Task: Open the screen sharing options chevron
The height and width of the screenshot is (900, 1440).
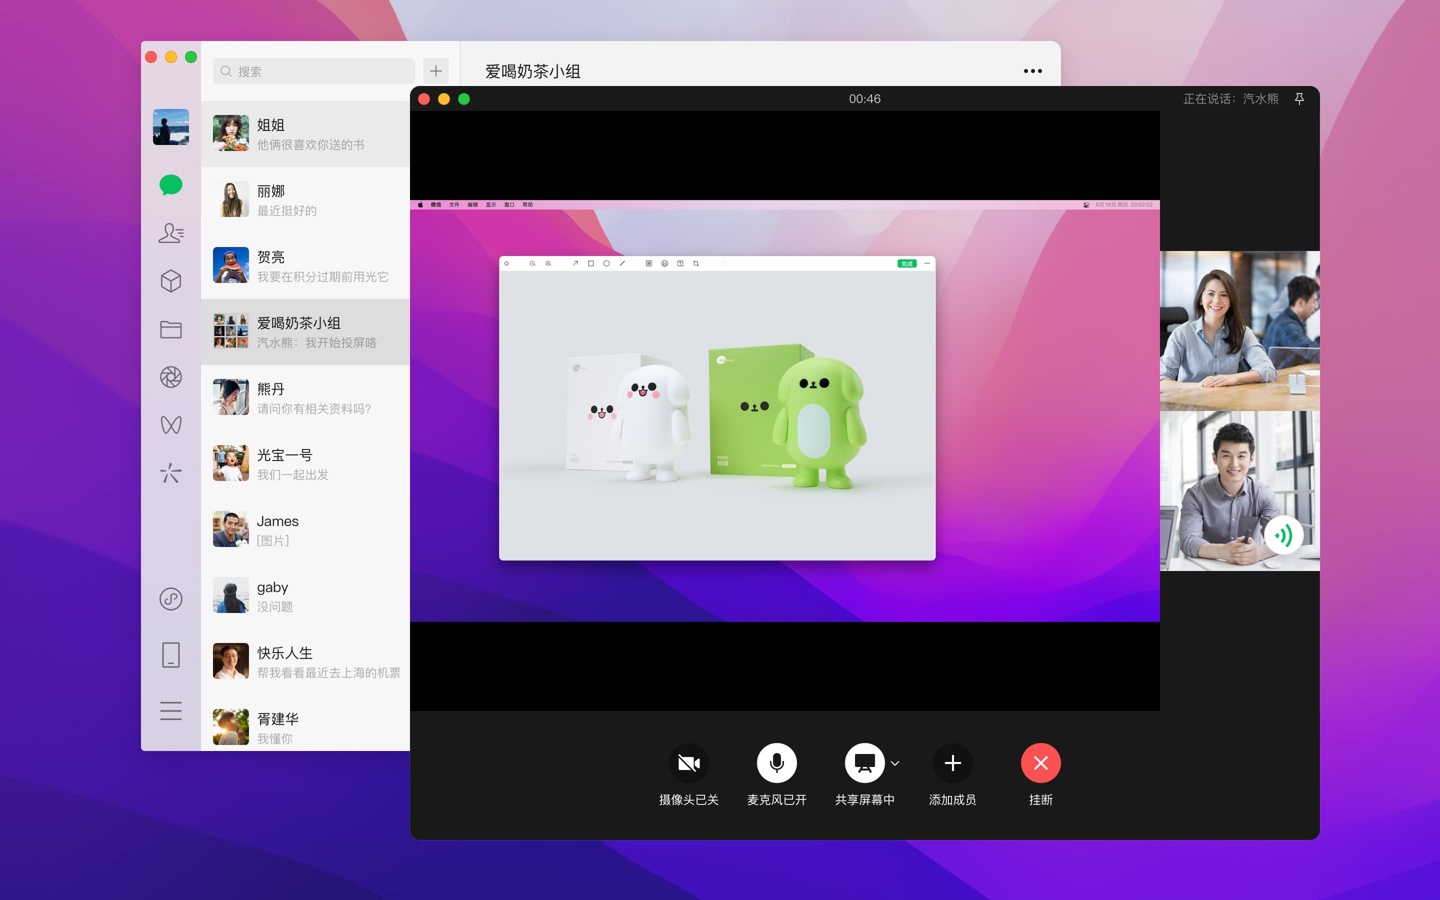Action: [x=895, y=763]
